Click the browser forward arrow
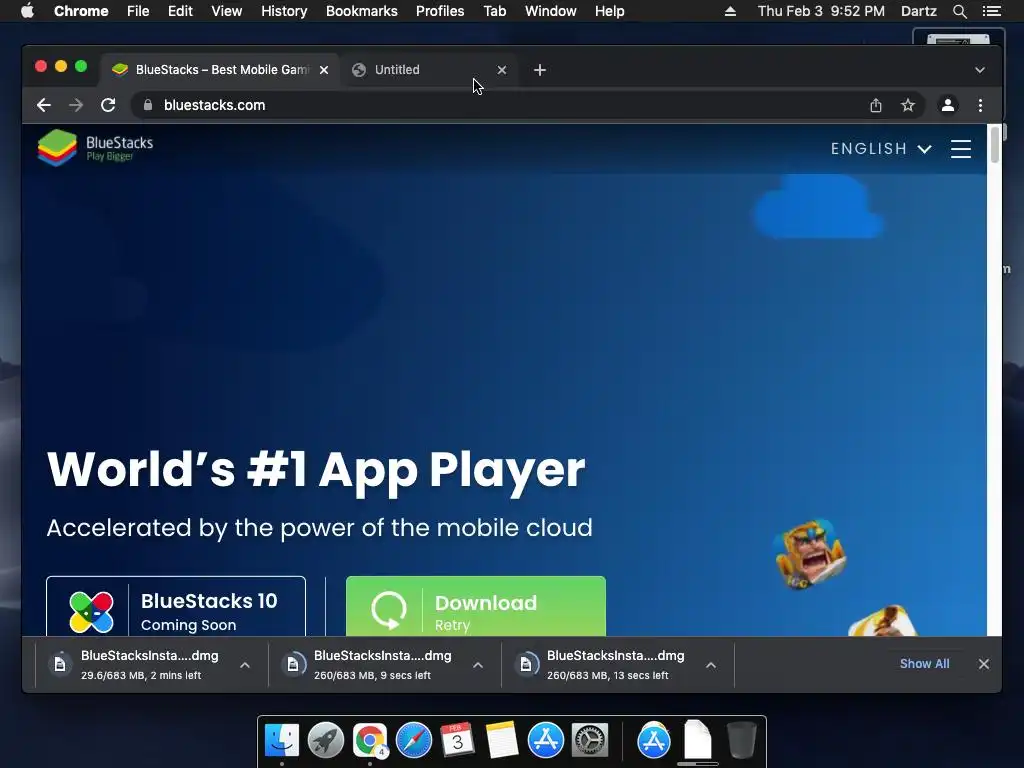This screenshot has height=768, width=1024. coord(76,105)
